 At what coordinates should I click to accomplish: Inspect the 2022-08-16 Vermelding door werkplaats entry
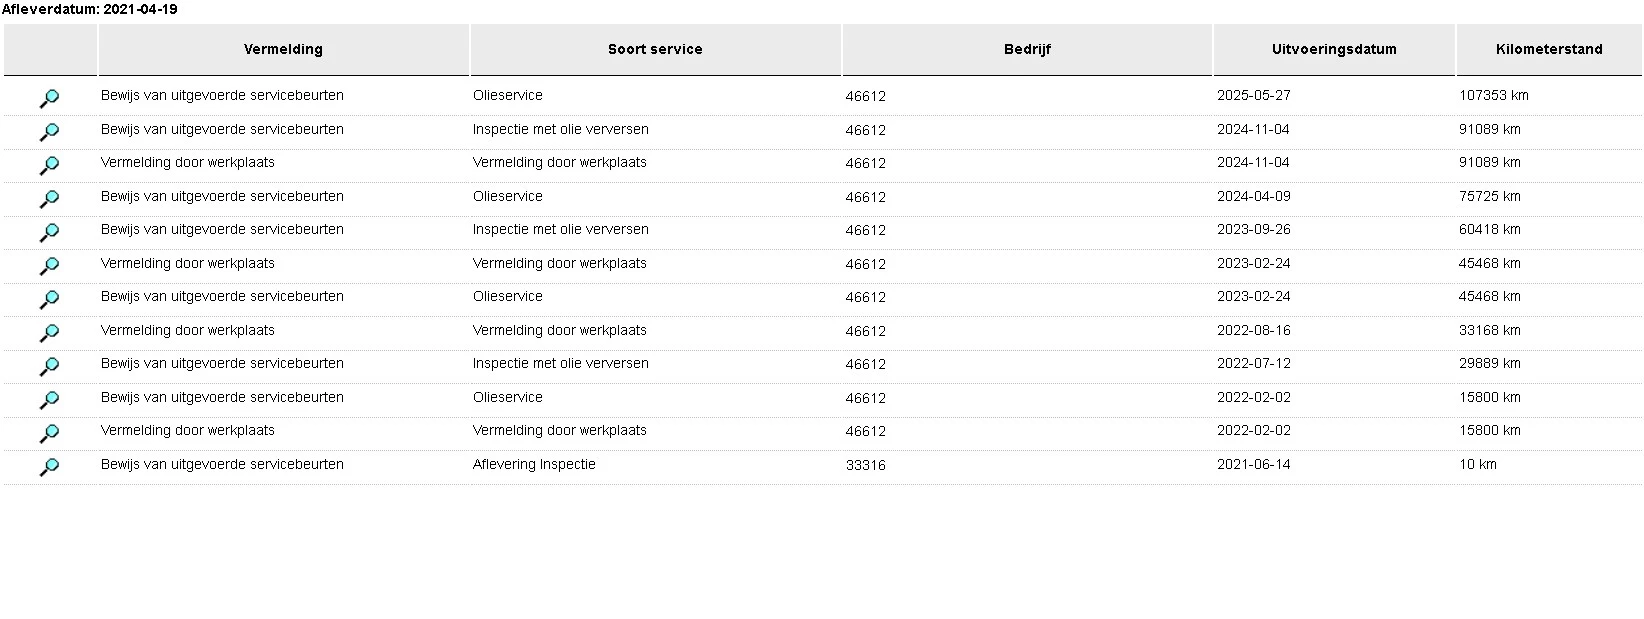49,333
